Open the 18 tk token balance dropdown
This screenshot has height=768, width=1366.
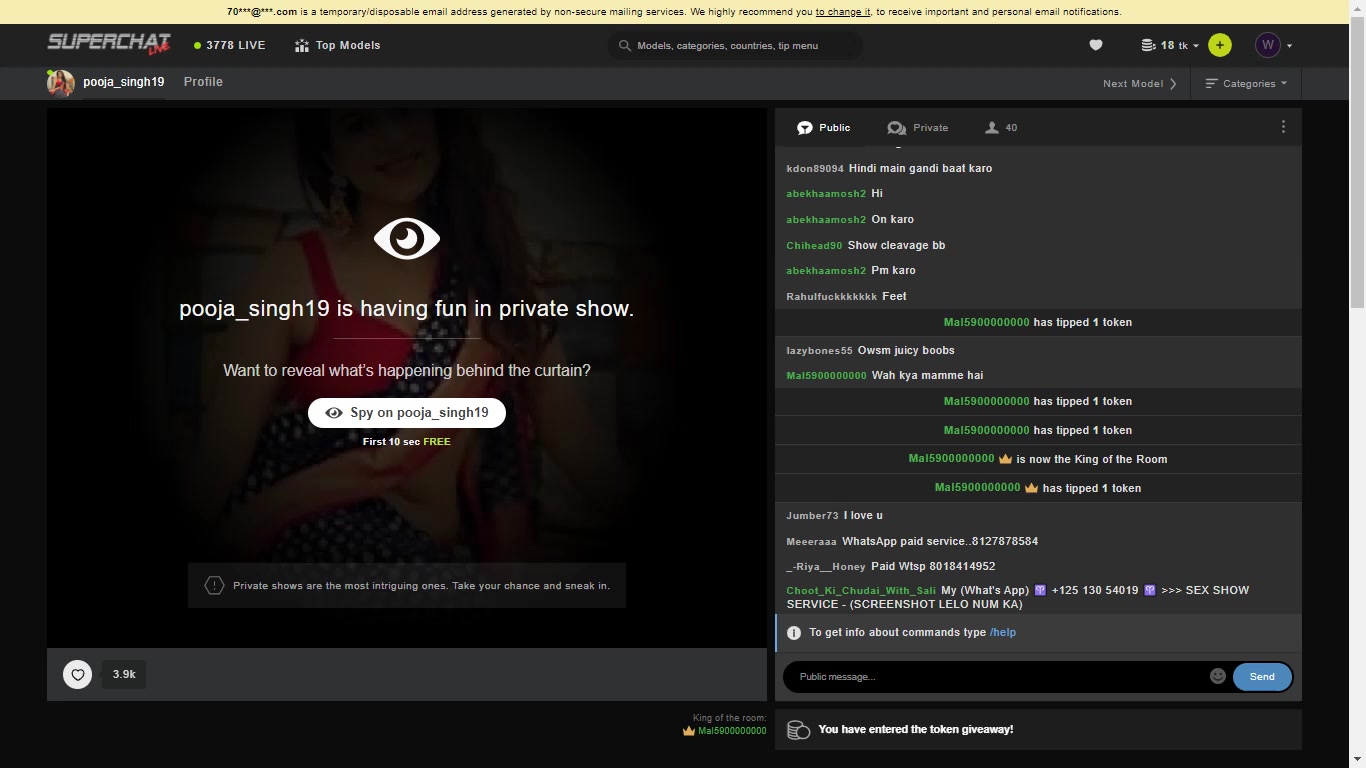1169,45
